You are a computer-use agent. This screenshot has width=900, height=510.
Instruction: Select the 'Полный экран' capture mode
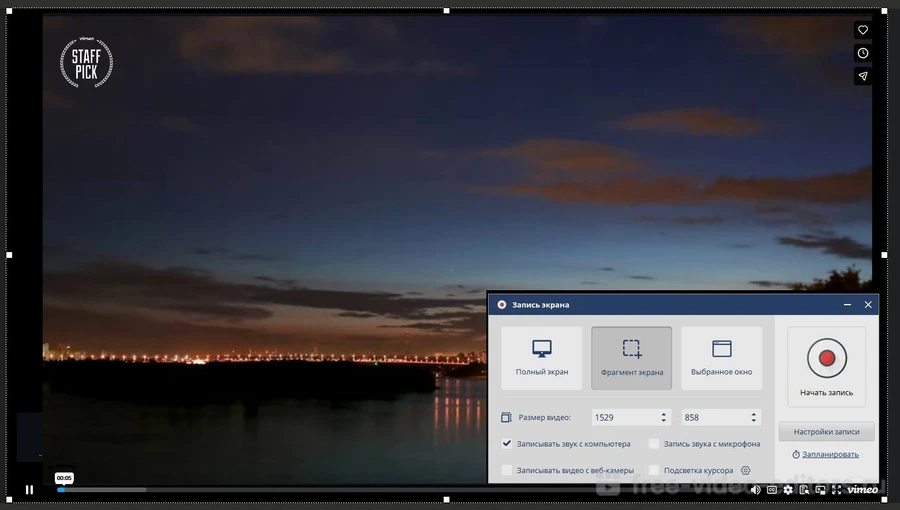[542, 357]
